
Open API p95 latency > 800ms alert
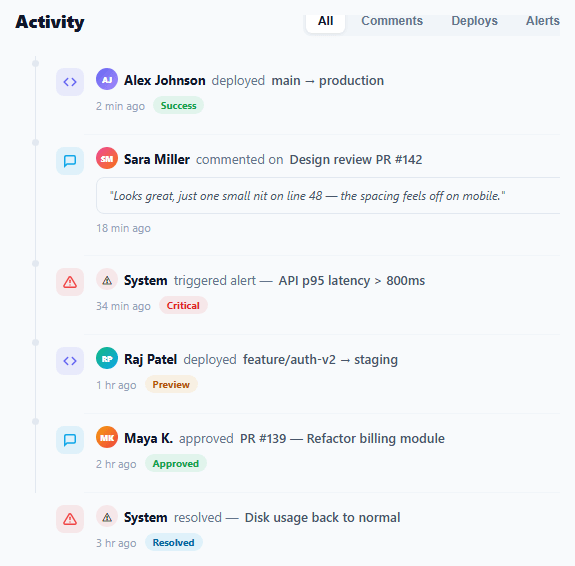pos(352,281)
